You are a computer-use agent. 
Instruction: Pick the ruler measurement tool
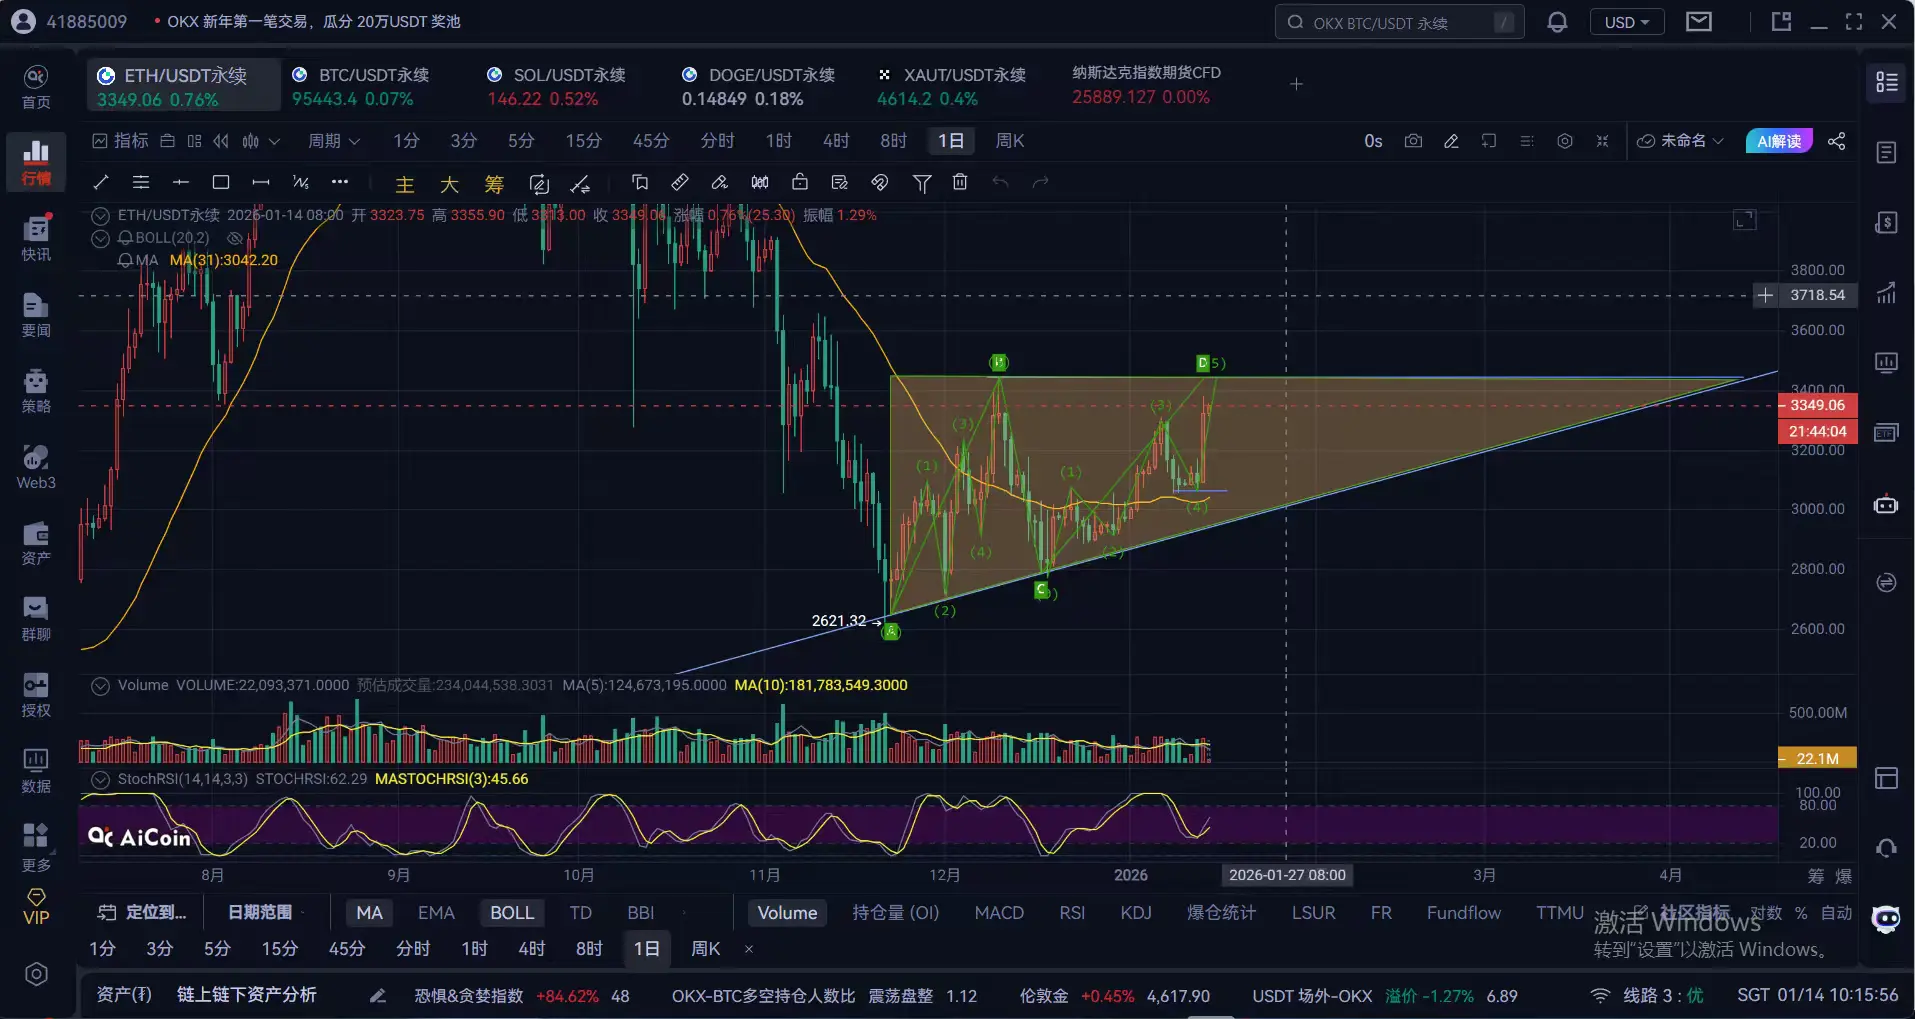[x=680, y=182]
